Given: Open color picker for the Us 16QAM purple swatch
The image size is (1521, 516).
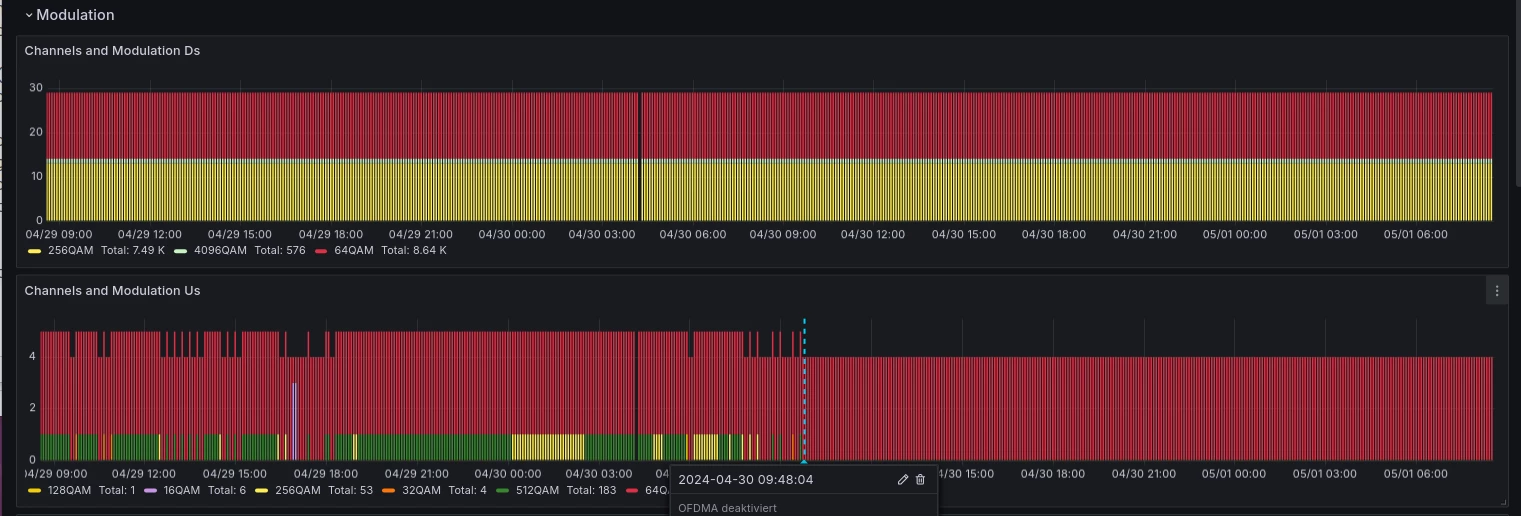Looking at the screenshot, I should (151, 491).
